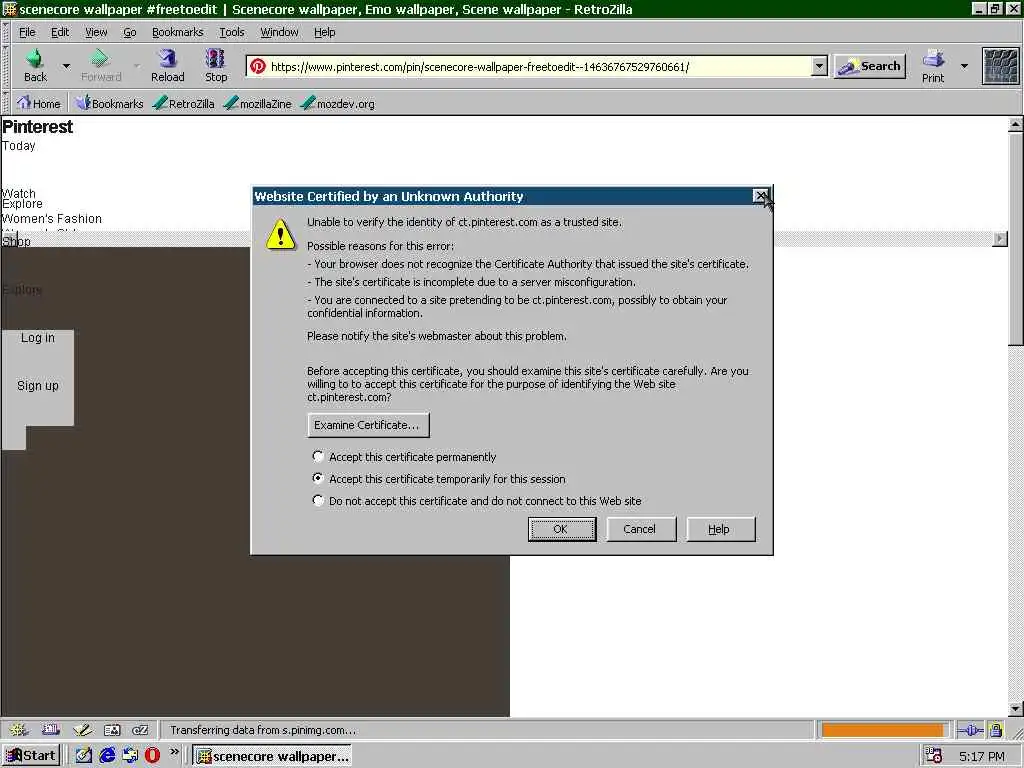Click the scenecore wallpaper taskbar button
1024x768 pixels.
pyautogui.click(x=272, y=756)
